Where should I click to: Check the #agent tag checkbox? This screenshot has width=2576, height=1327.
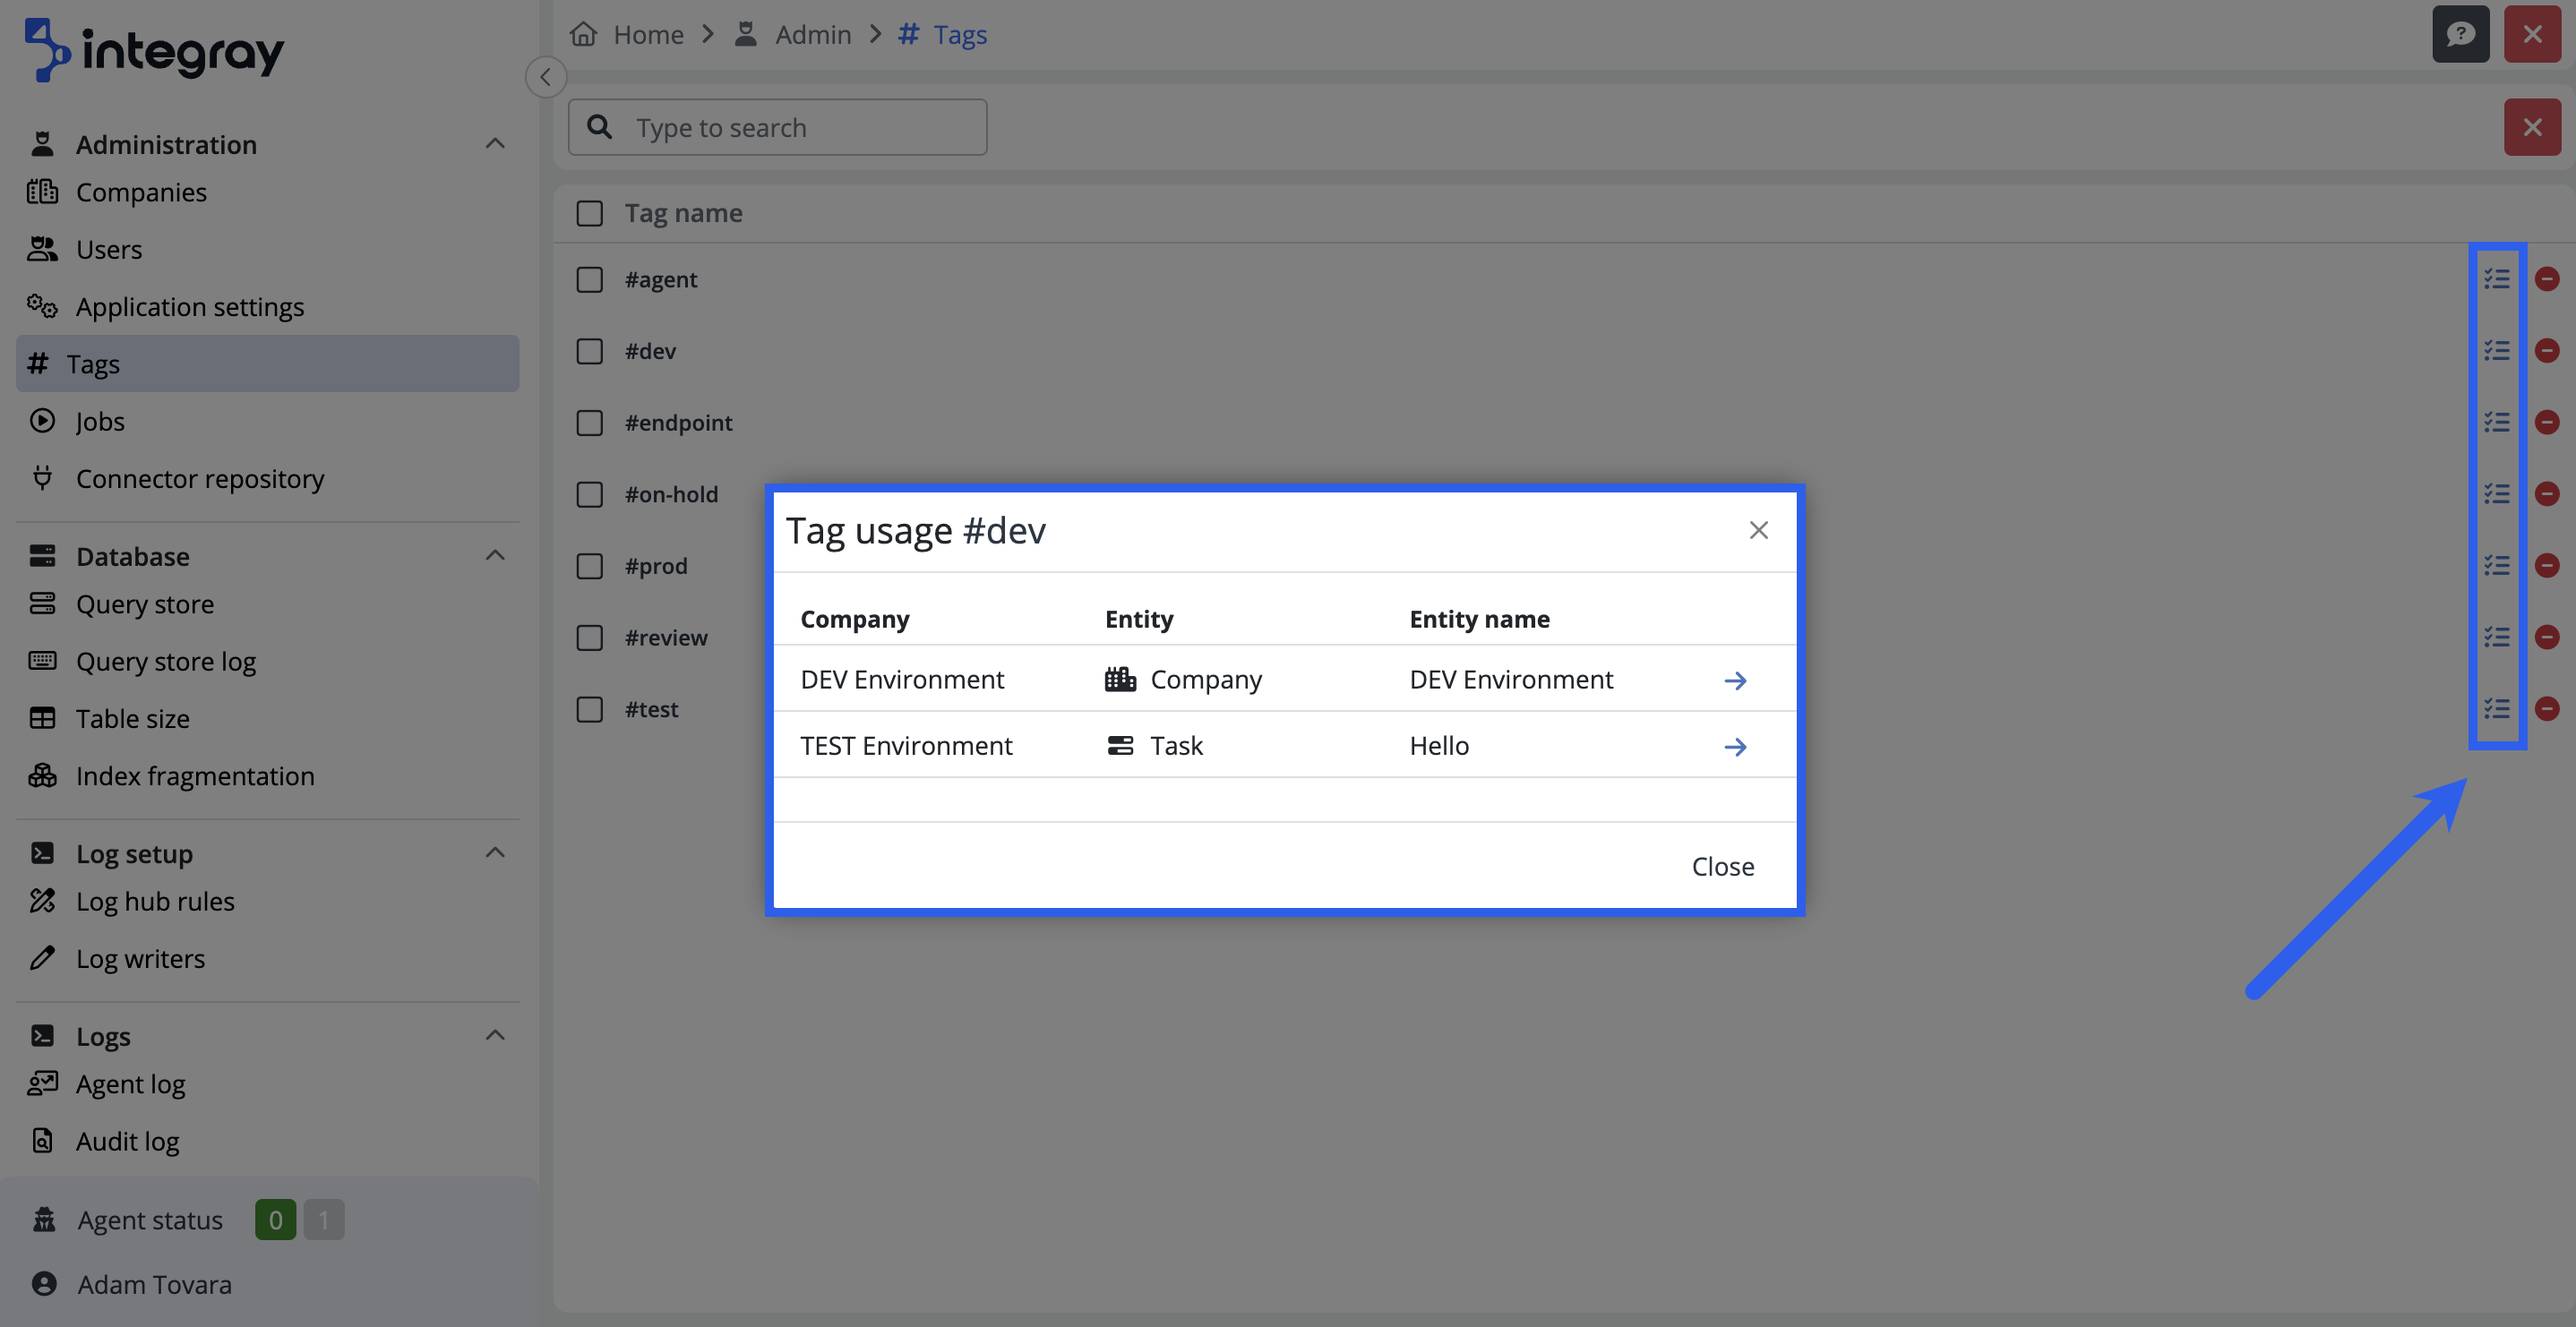[590, 279]
